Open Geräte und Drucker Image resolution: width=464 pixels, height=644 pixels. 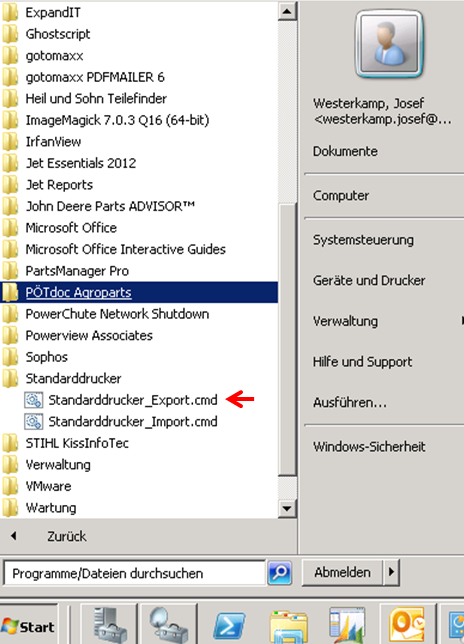[x=369, y=280]
